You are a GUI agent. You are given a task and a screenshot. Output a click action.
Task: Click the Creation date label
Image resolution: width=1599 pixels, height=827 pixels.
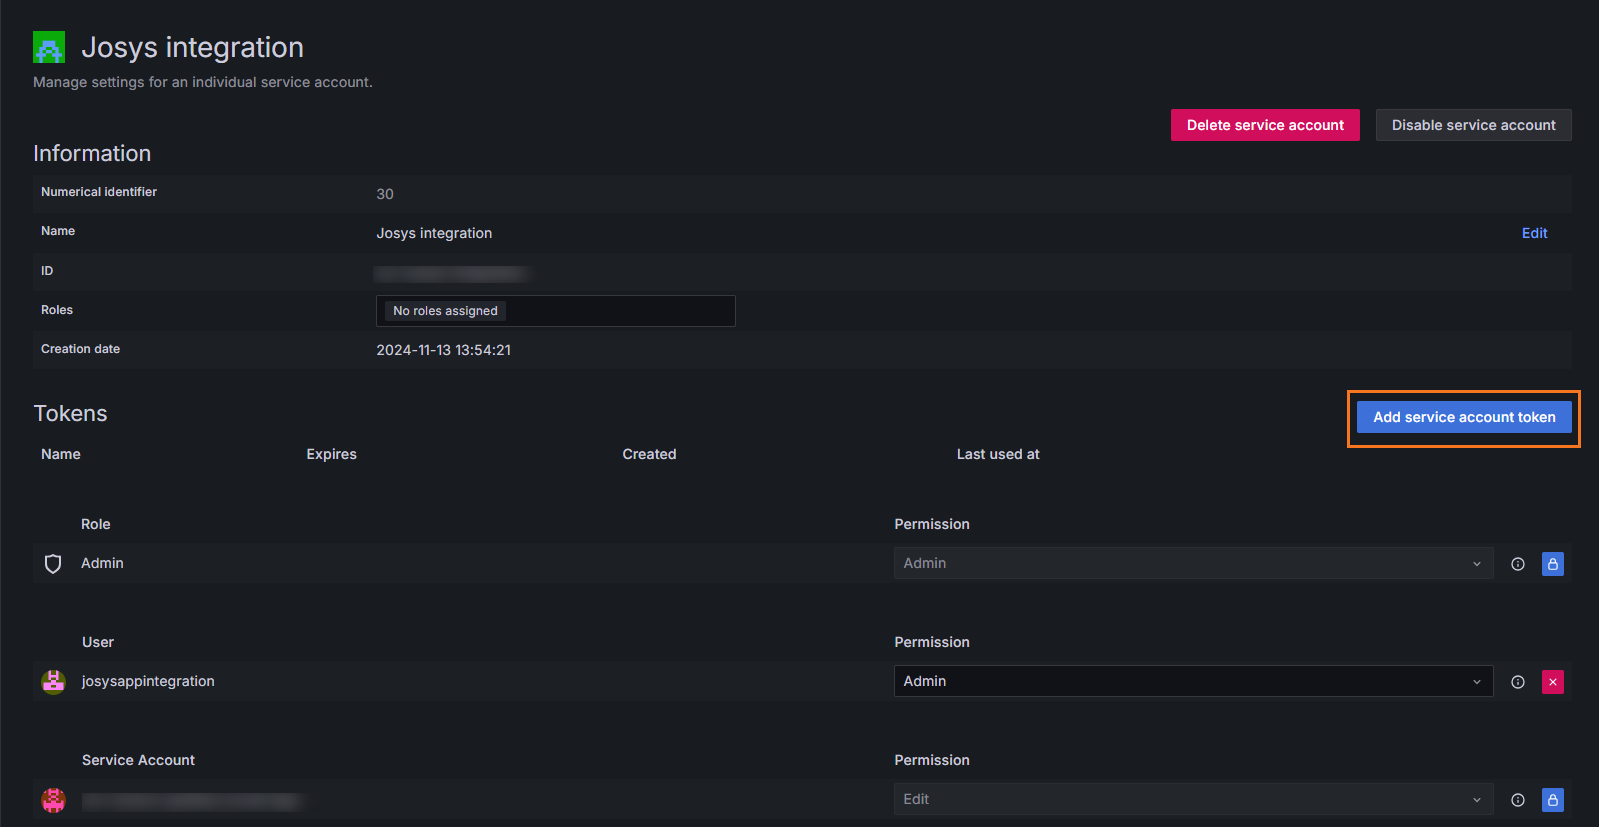pos(80,349)
